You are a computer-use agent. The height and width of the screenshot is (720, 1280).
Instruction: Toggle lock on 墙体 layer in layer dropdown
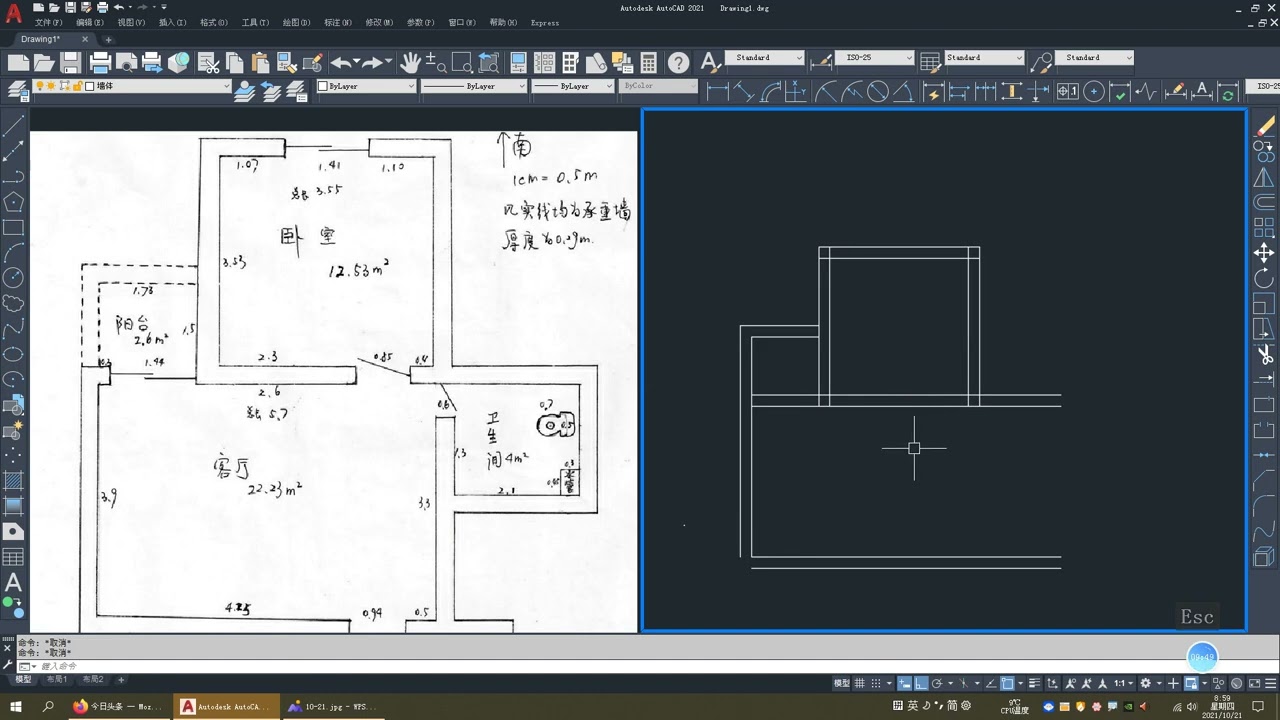[77, 86]
